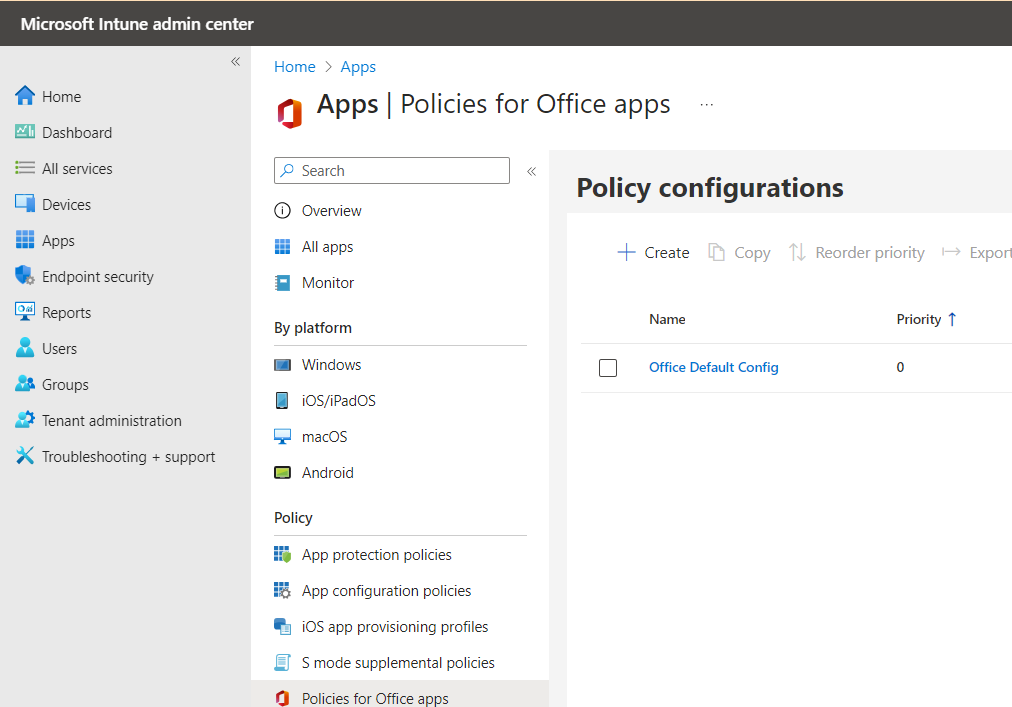Select Windows under By platform
This screenshot has width=1012, height=707.
331,365
